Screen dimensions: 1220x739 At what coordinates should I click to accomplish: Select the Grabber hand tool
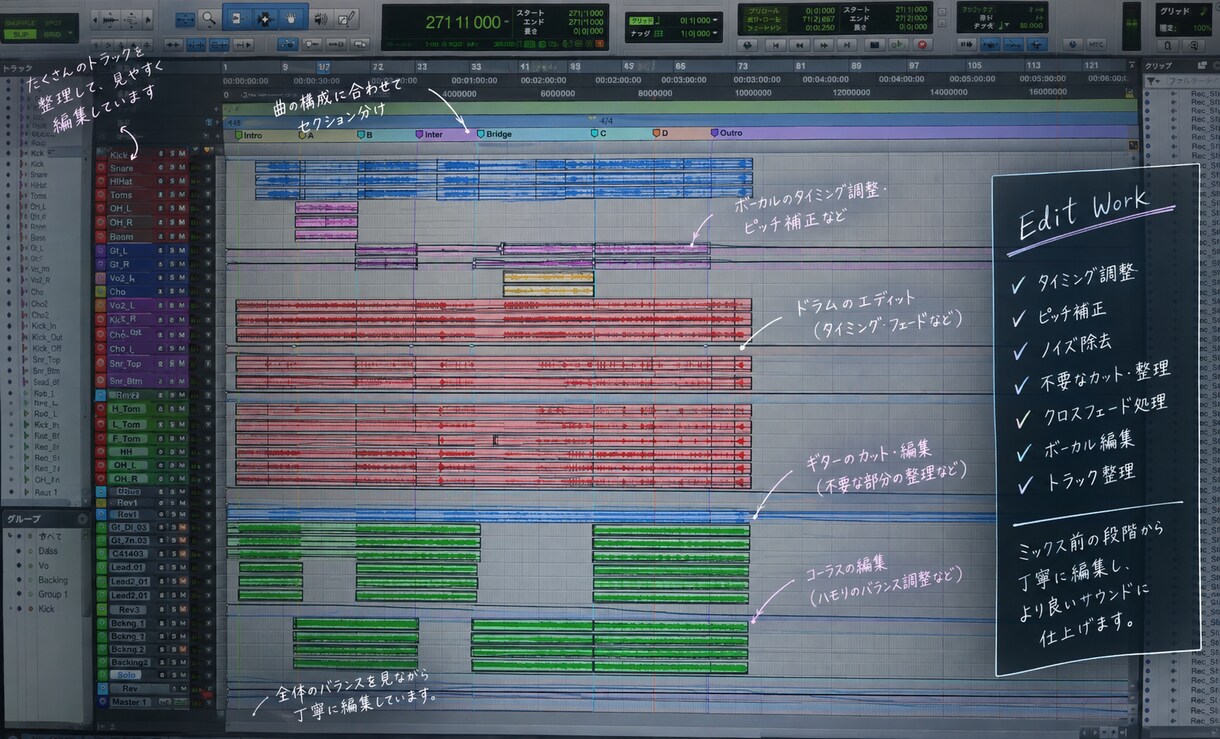click(x=293, y=18)
